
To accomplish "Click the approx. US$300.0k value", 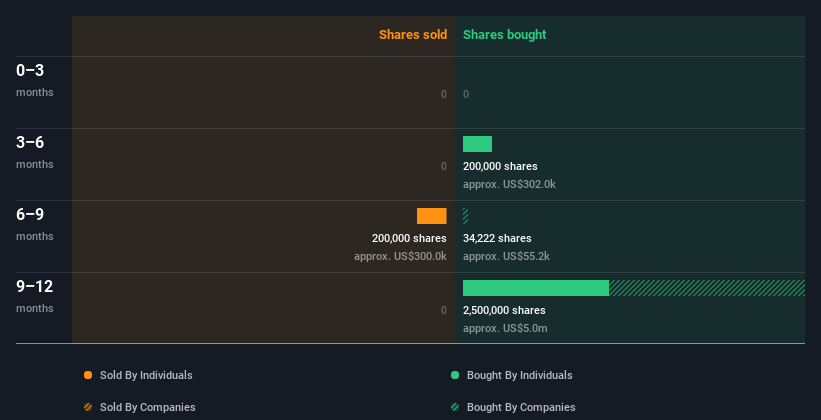I will [401, 257].
